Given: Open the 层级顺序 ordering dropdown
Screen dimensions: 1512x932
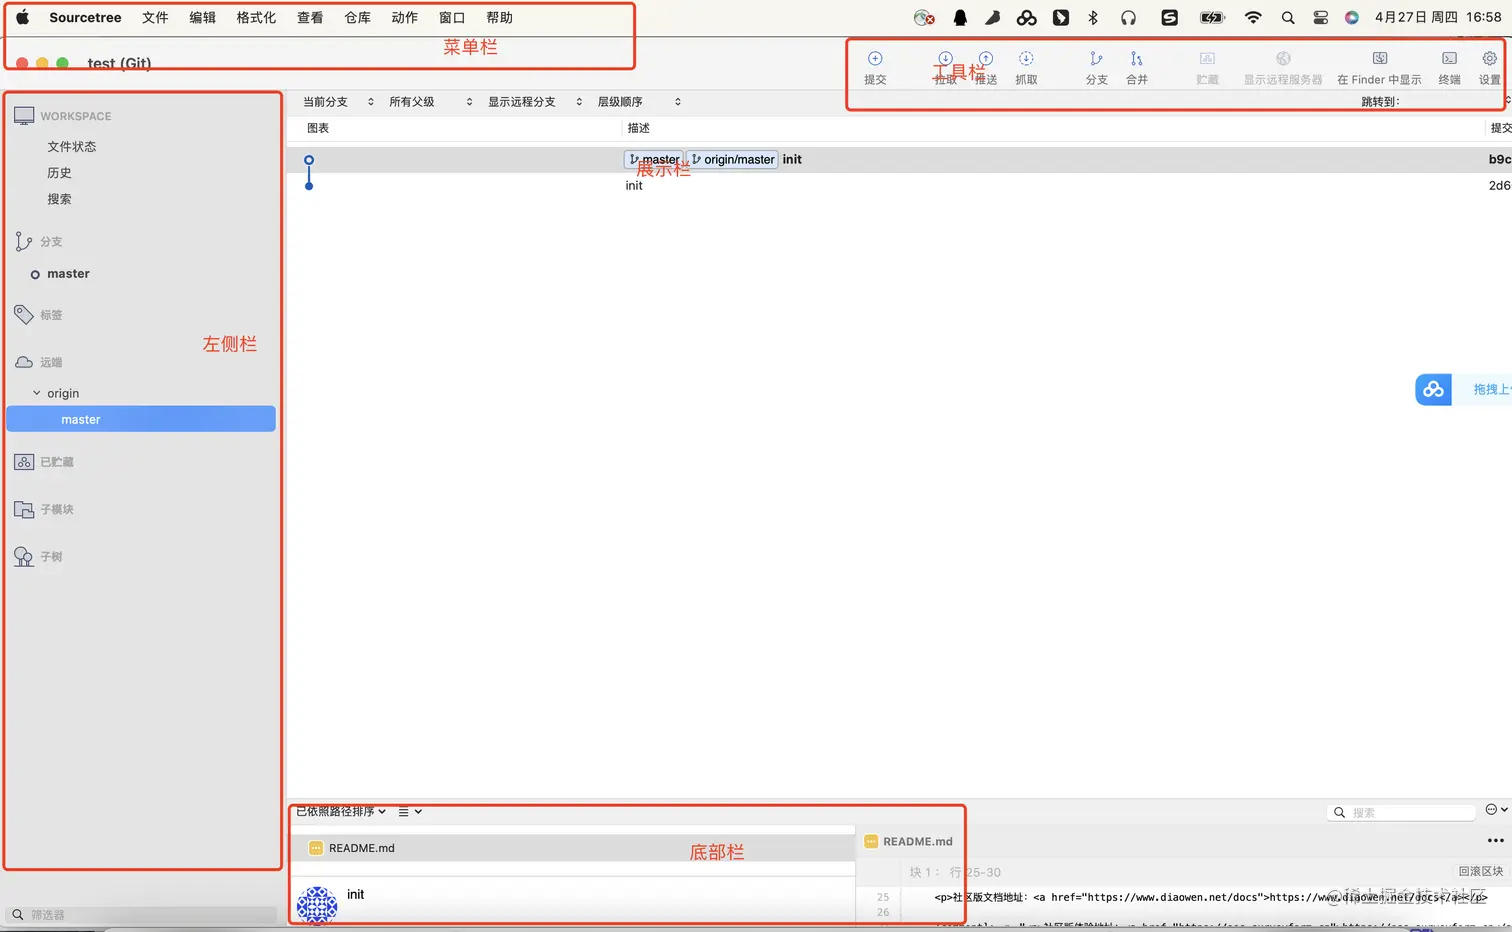Looking at the screenshot, I should click(639, 102).
